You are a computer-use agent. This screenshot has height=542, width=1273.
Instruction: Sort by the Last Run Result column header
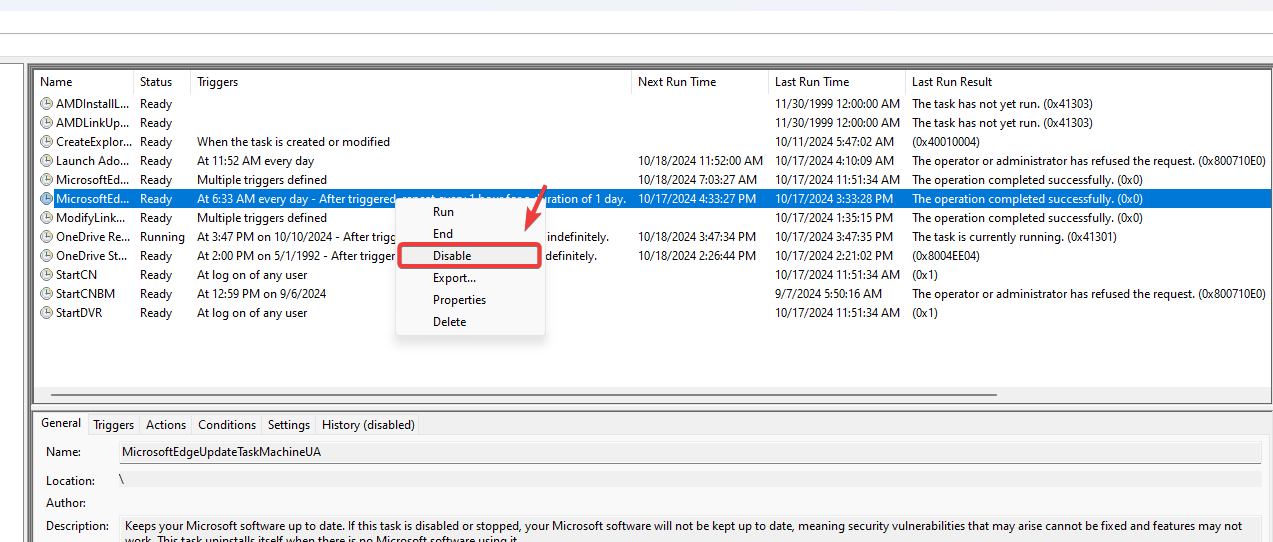point(1087,82)
